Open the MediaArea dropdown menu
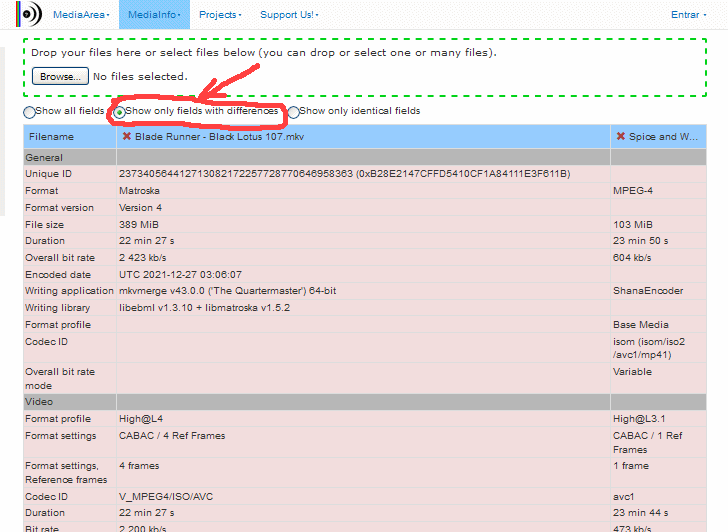728x532 pixels. [81, 14]
